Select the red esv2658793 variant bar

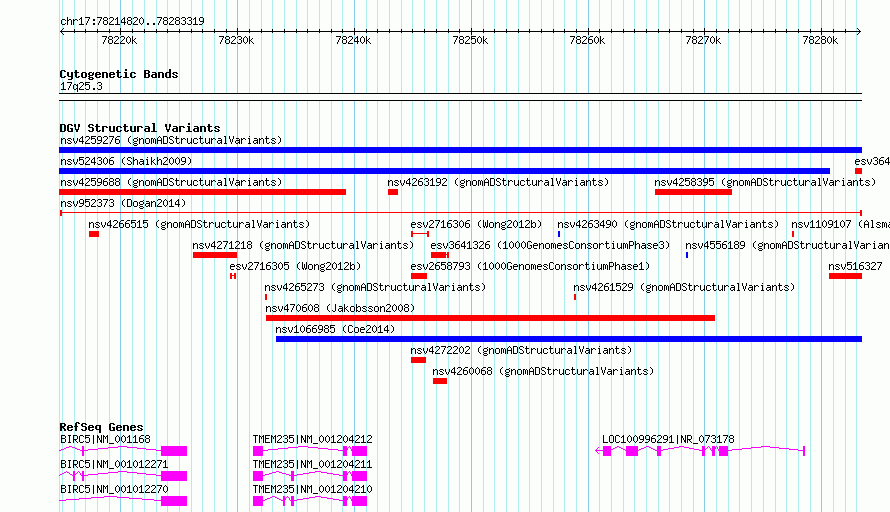pos(419,276)
